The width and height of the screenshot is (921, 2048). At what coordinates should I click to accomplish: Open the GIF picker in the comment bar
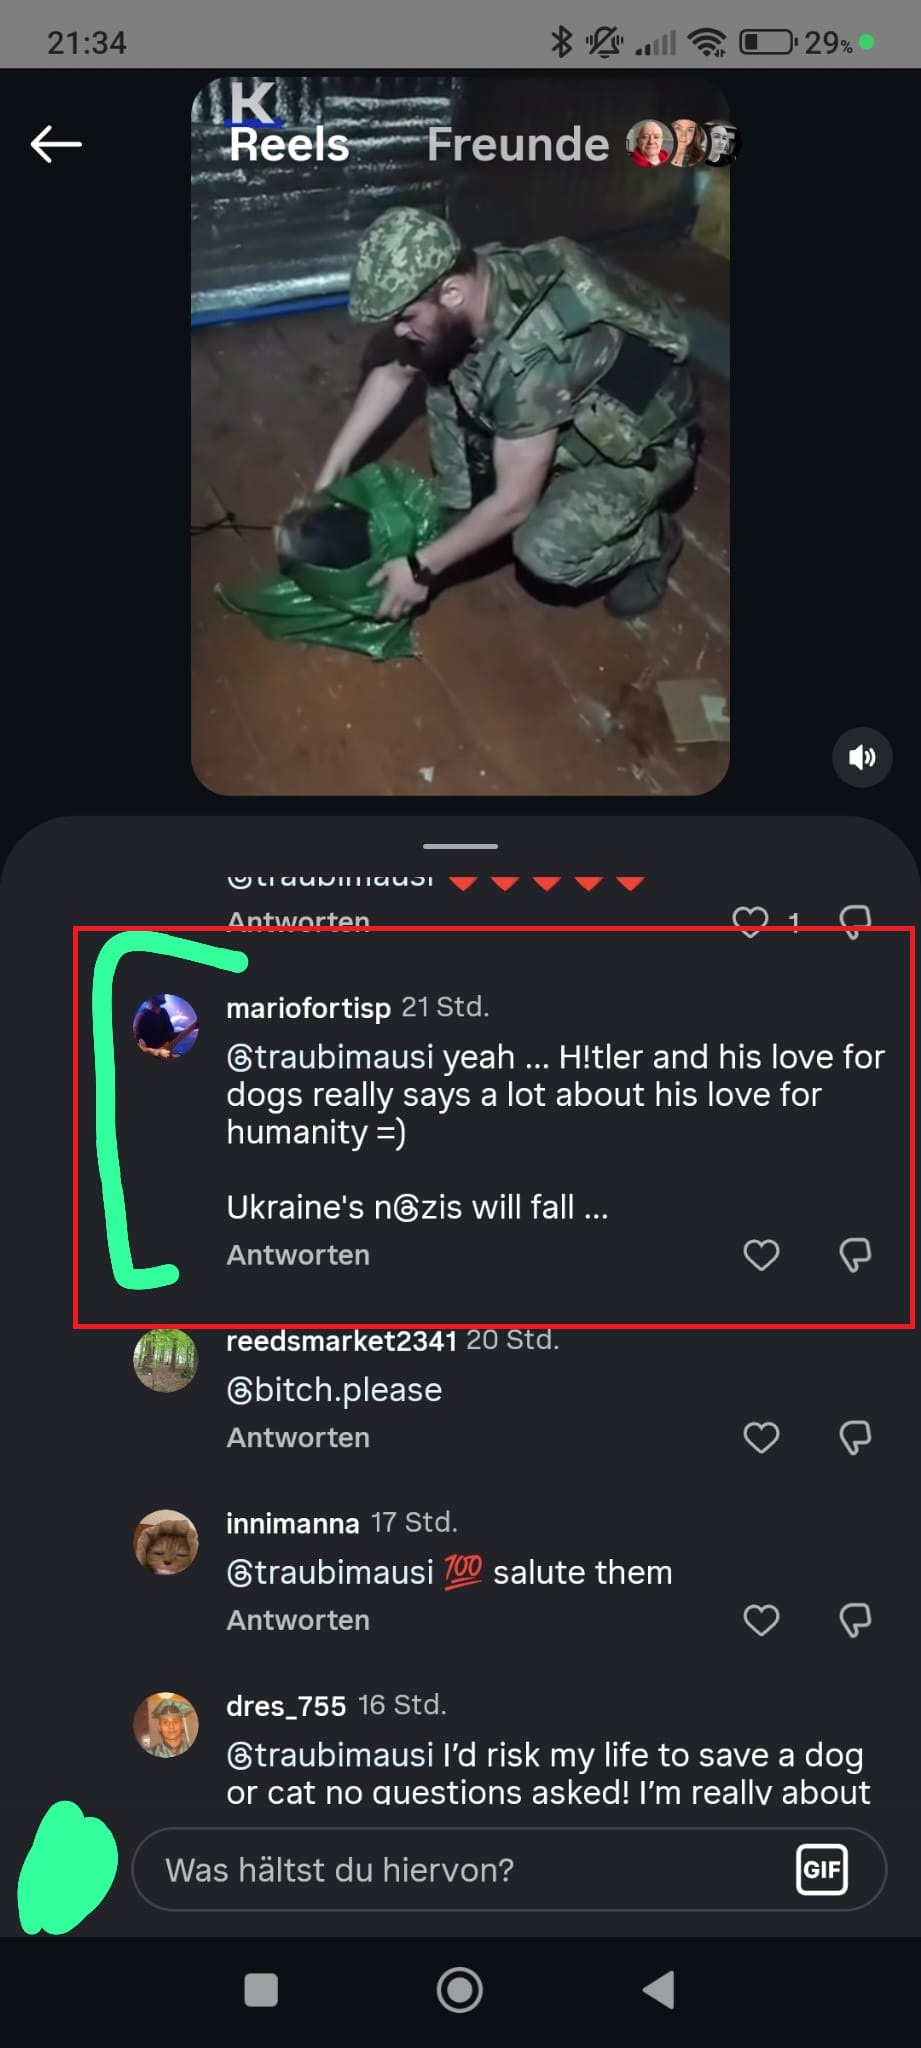pyautogui.click(x=822, y=1868)
